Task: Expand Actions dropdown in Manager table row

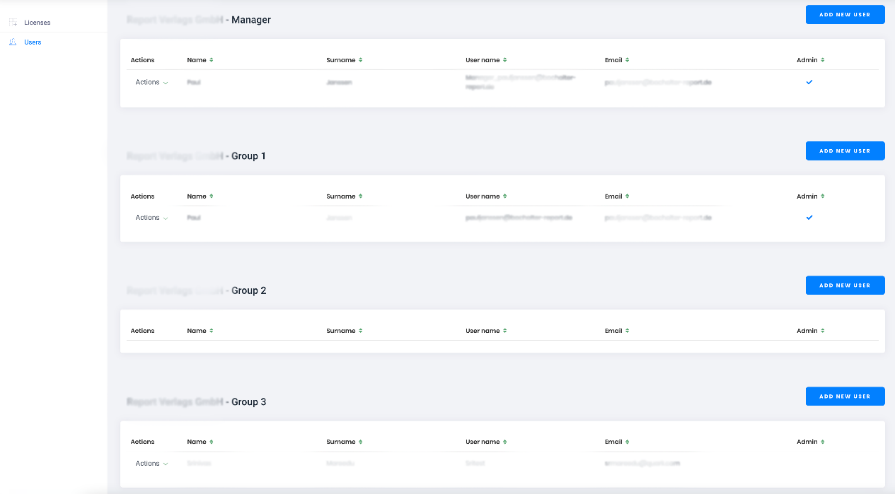Action: tap(151, 82)
